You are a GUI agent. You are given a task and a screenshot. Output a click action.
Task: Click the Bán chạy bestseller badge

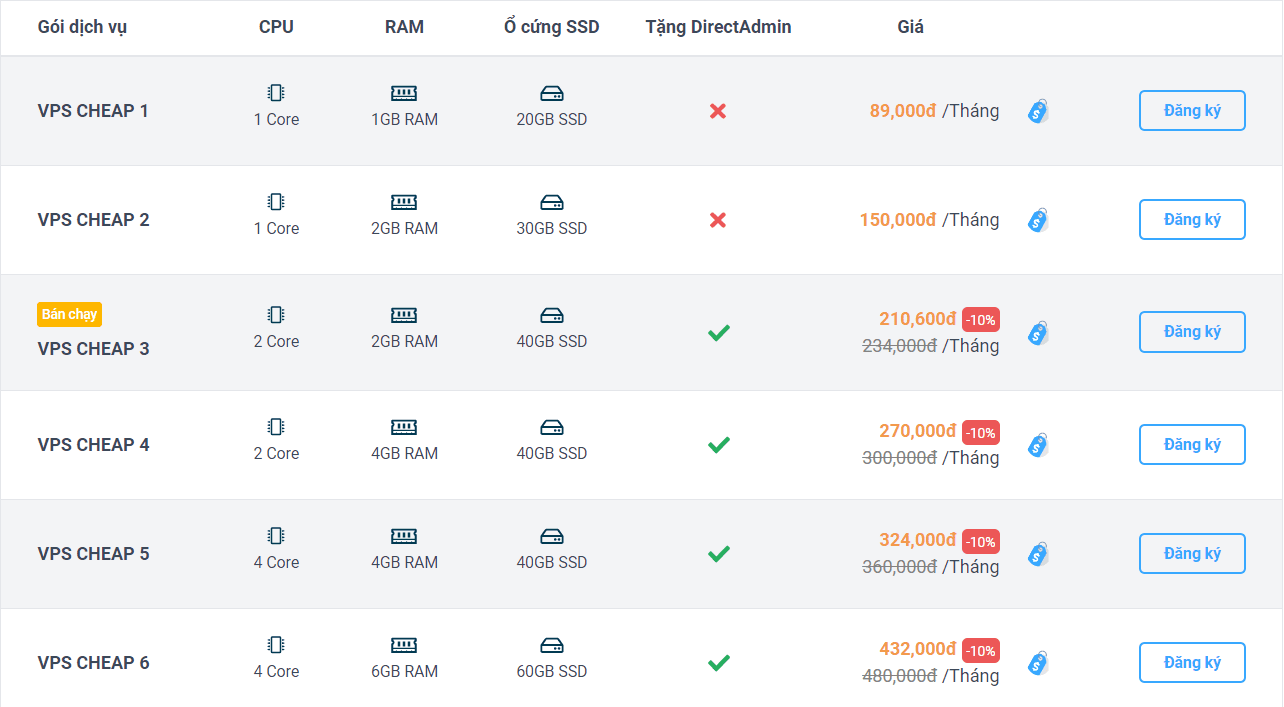70,314
